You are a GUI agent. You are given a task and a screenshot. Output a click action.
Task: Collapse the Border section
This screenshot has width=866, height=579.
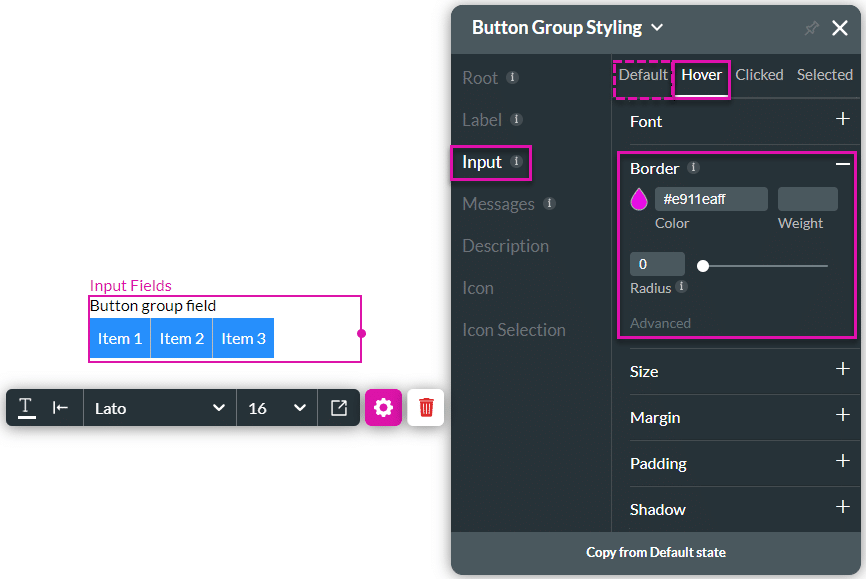[x=842, y=164]
